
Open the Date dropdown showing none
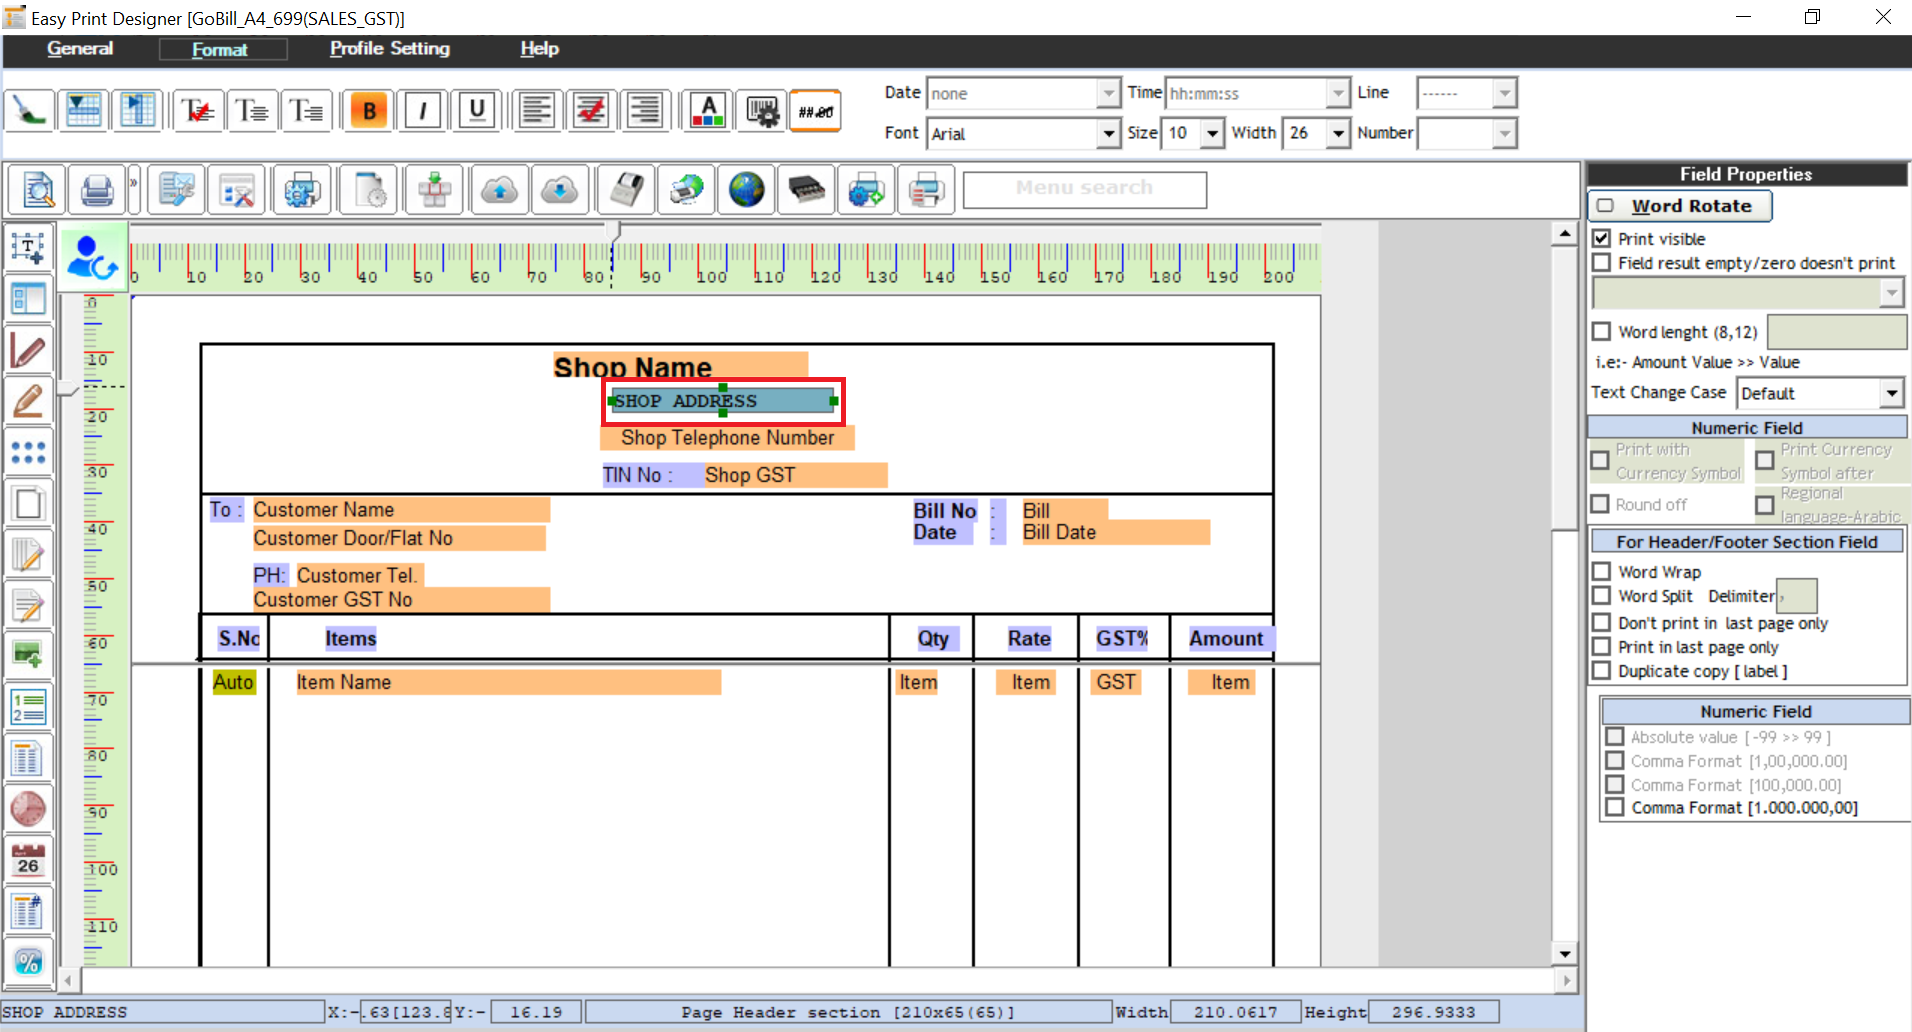1107,92
